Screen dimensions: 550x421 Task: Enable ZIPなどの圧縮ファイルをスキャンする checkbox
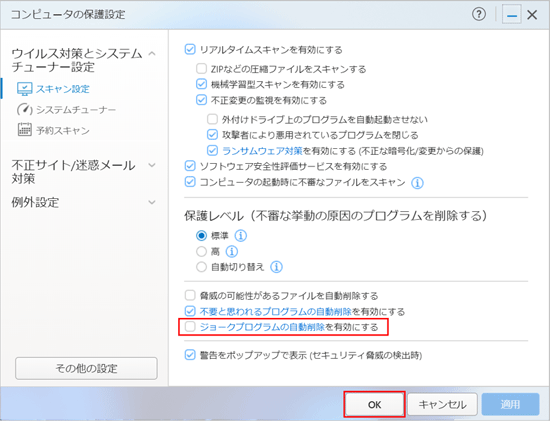point(201,68)
